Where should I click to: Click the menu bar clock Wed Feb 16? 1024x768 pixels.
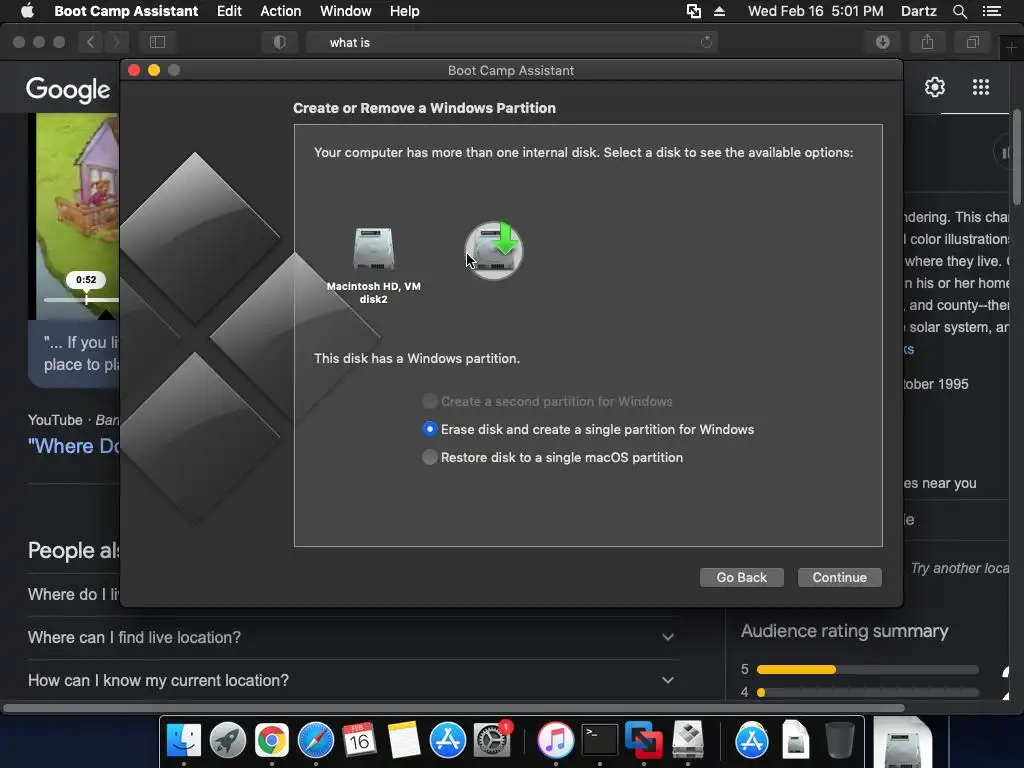tap(816, 11)
